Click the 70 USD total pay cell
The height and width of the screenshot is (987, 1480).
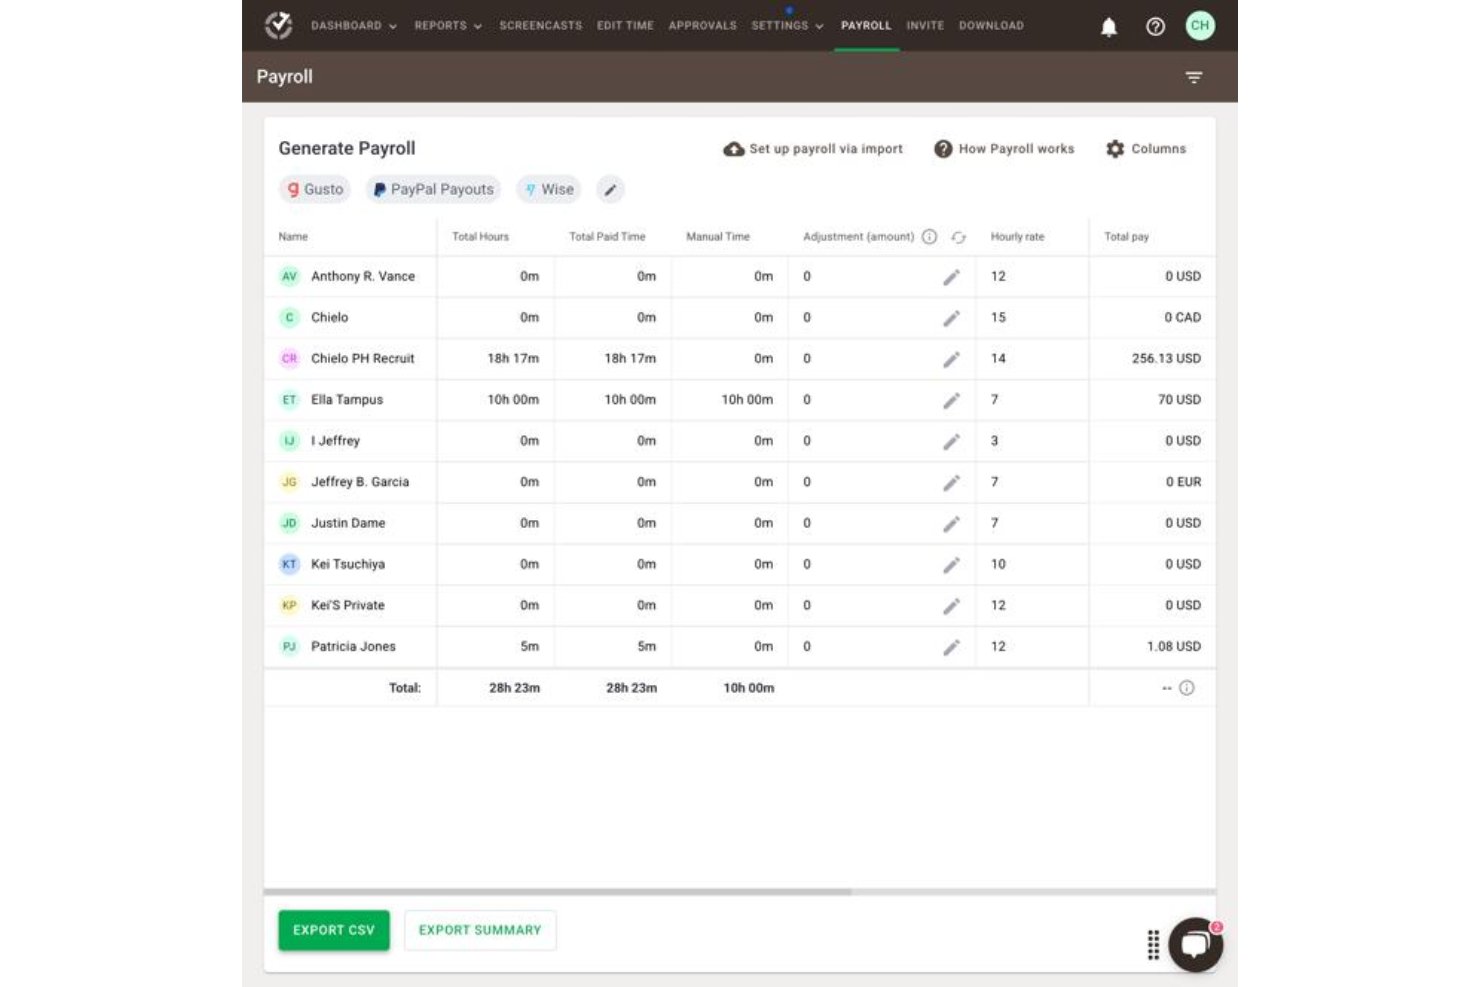1179,399
